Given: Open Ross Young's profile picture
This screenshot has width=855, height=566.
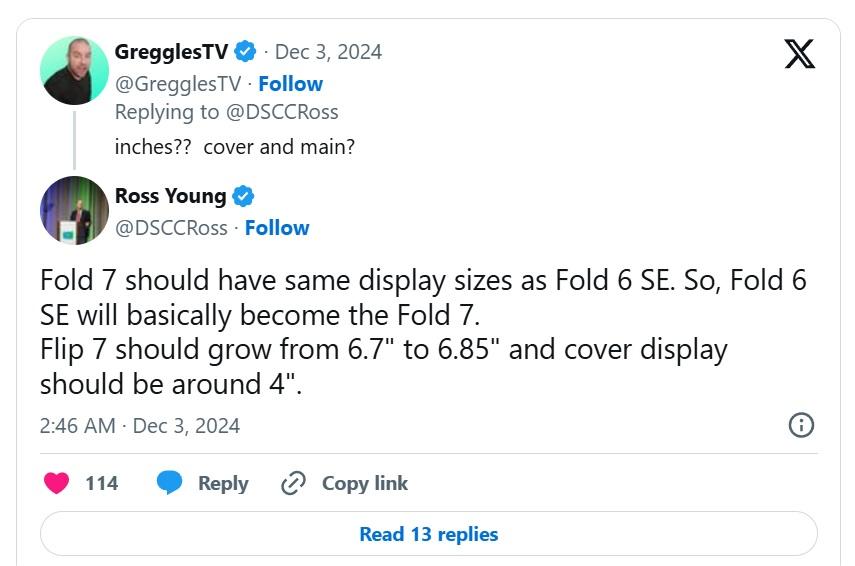Looking at the screenshot, I should tap(74, 211).
